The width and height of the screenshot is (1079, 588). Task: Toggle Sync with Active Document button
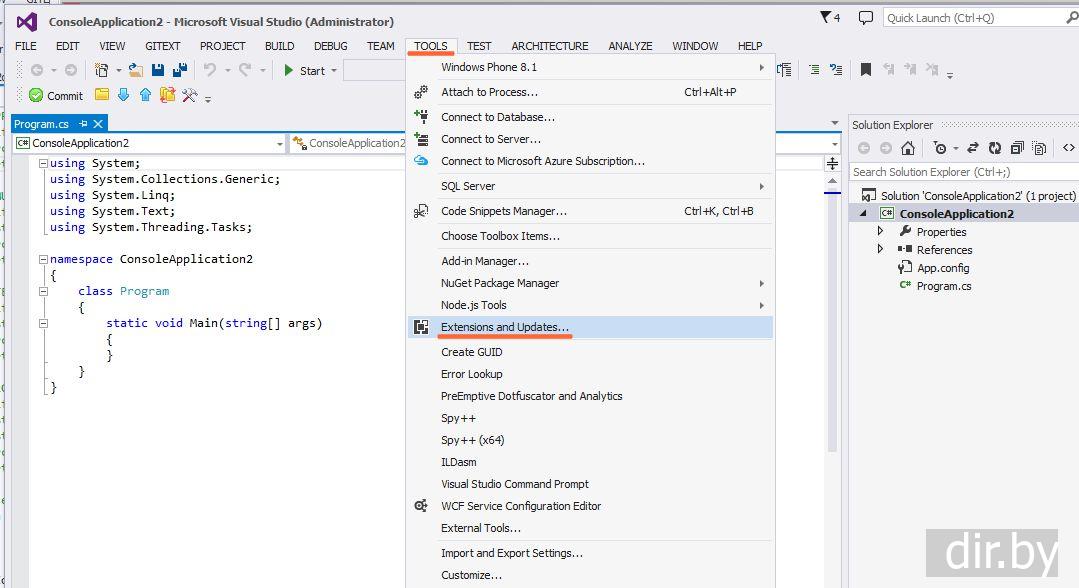point(971,148)
